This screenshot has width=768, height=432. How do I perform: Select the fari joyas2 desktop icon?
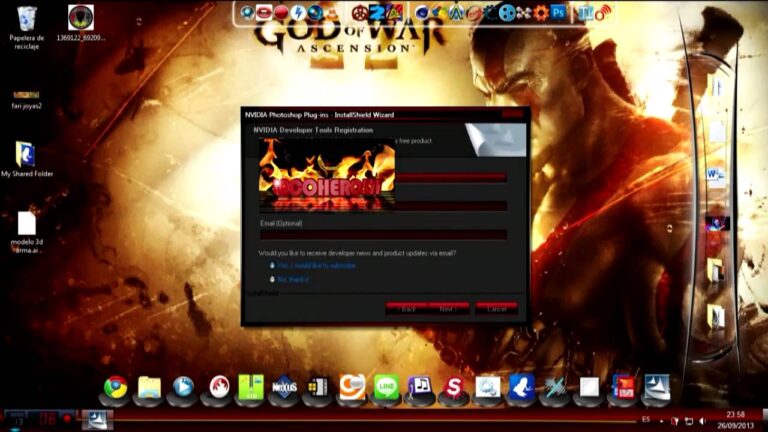26,100
